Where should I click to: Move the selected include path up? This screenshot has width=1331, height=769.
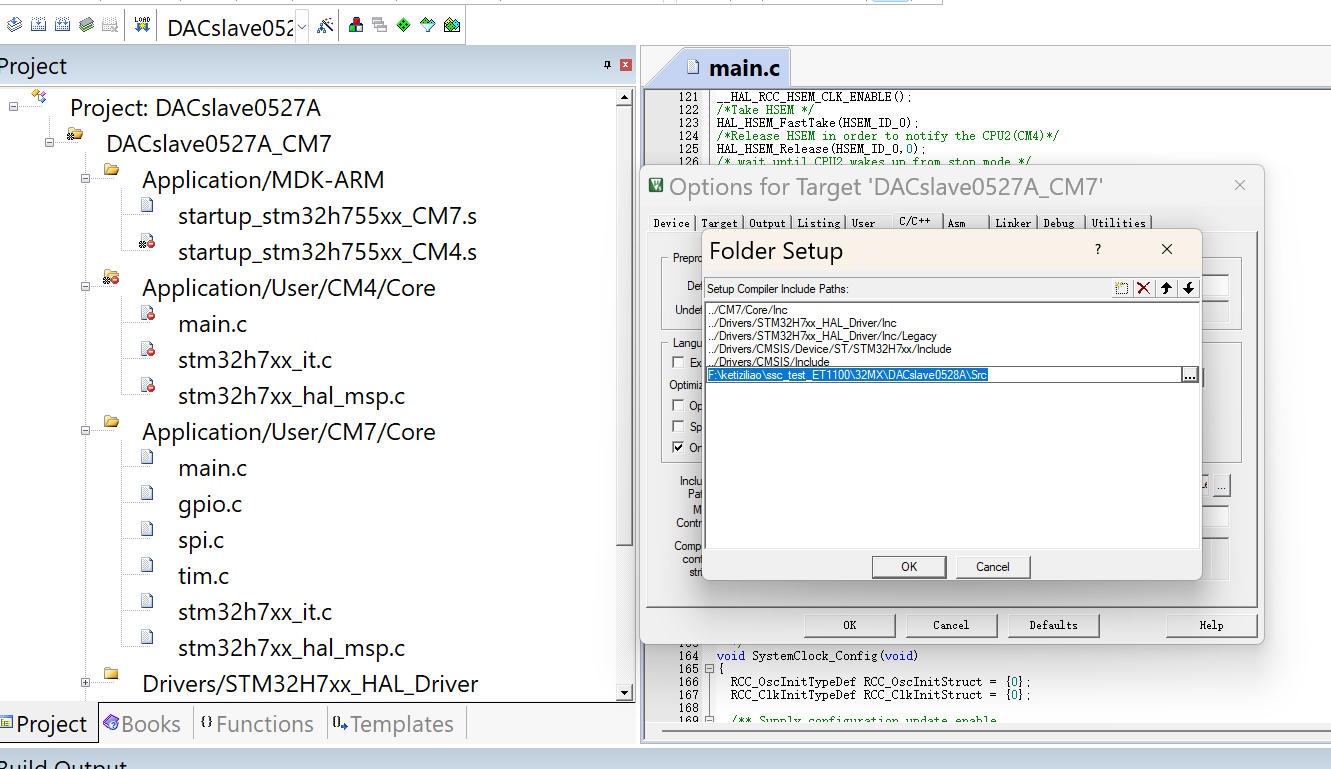1166,288
